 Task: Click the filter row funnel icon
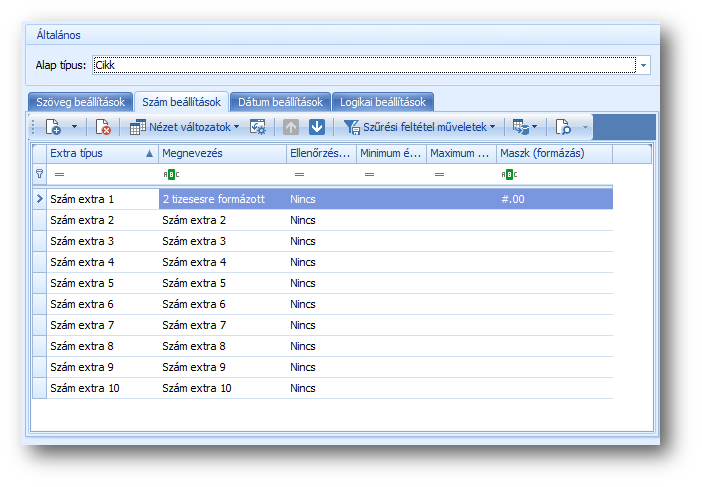40,173
